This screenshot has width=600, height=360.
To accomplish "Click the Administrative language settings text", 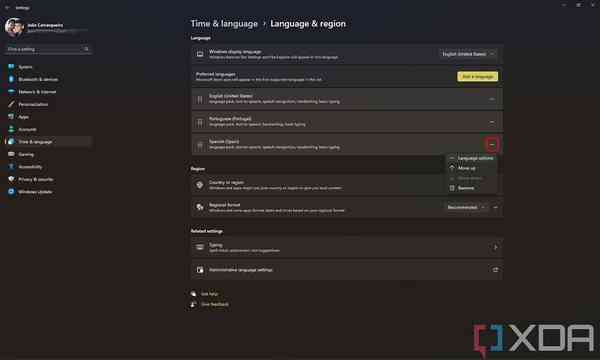I will (x=241, y=270).
